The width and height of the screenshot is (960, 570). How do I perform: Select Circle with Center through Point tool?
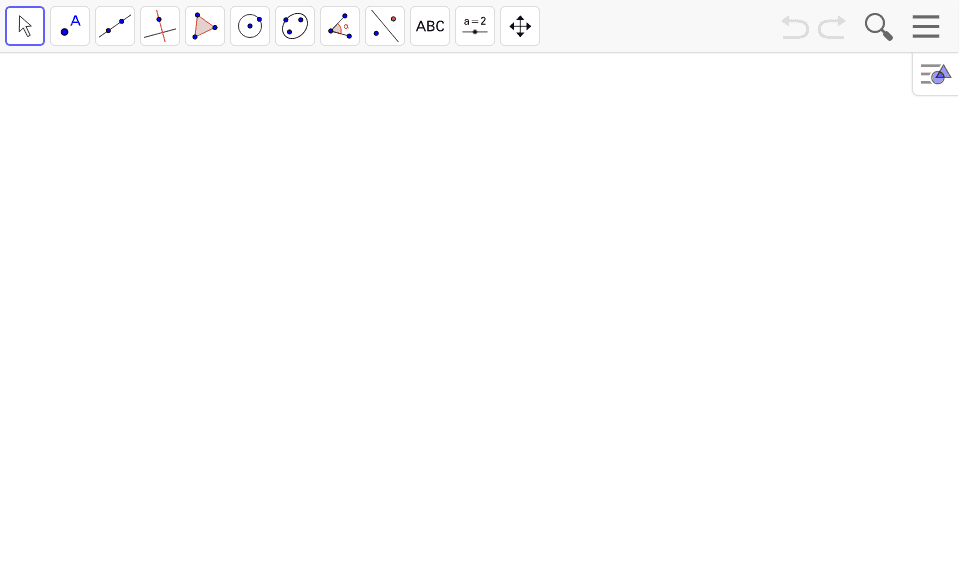pyautogui.click(x=250, y=26)
